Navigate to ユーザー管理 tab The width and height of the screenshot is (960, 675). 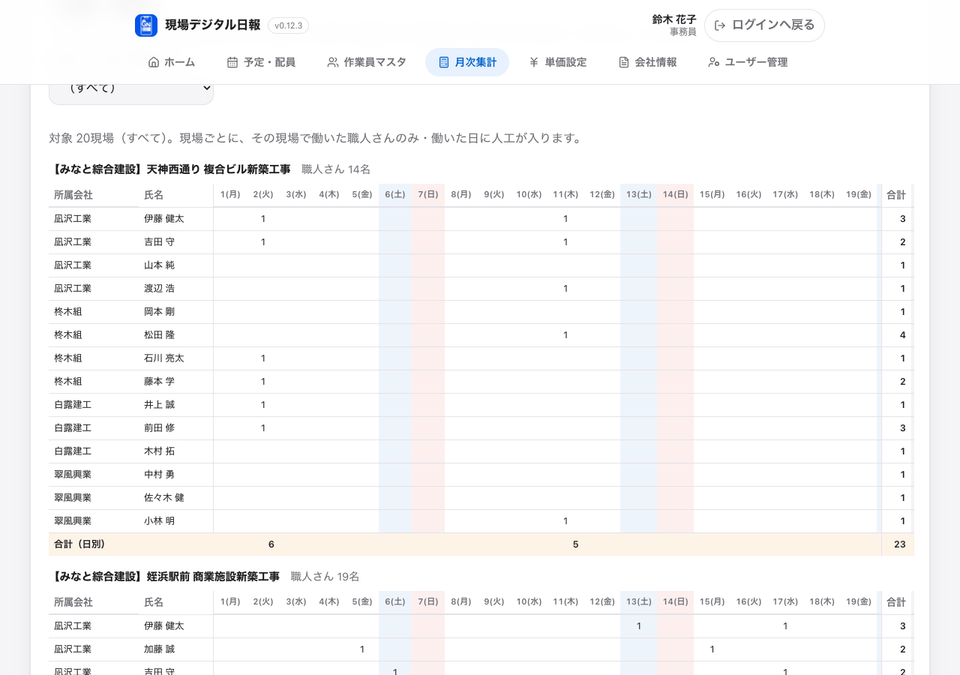click(748, 62)
